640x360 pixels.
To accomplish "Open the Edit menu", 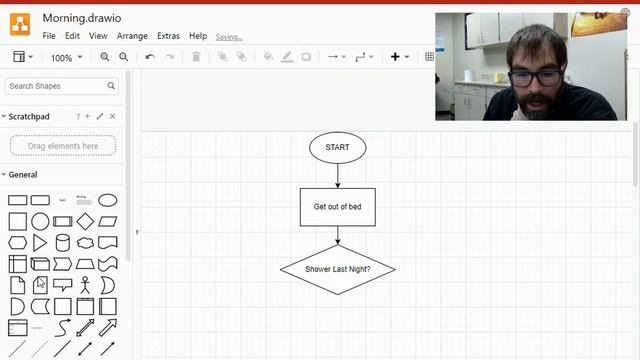I will pos(72,36).
